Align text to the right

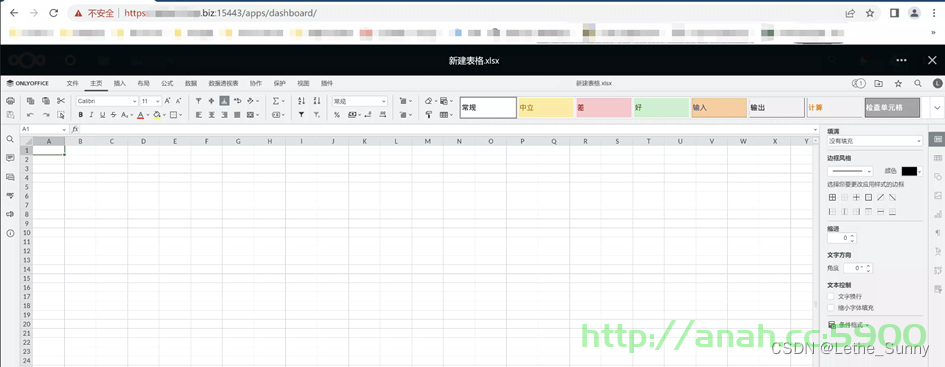pyautogui.click(x=224, y=114)
